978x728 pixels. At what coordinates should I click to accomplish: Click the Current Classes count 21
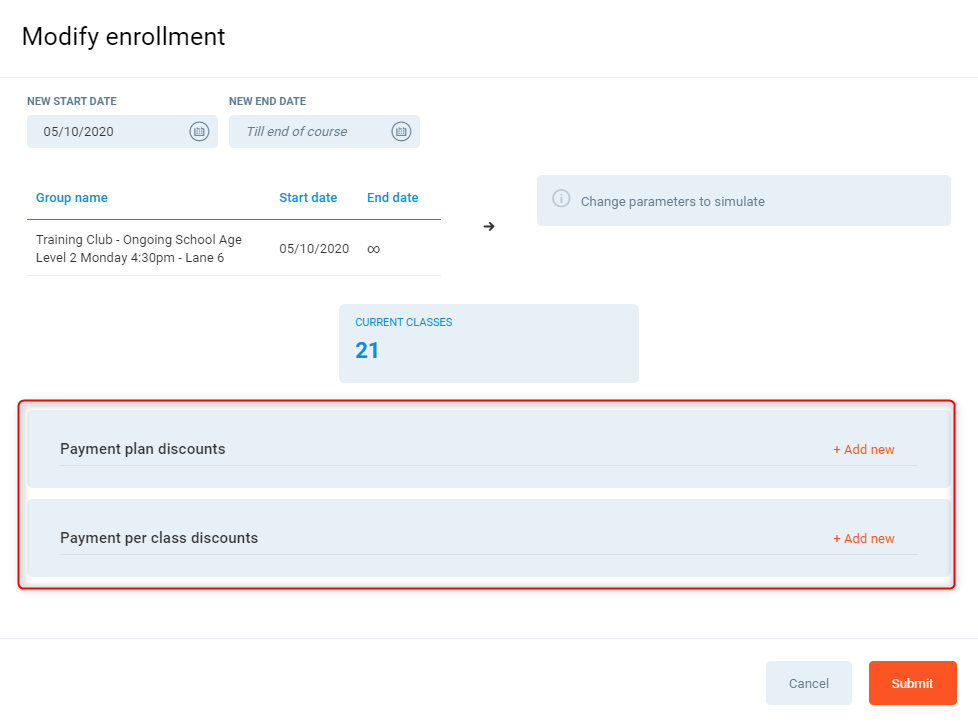click(x=367, y=350)
